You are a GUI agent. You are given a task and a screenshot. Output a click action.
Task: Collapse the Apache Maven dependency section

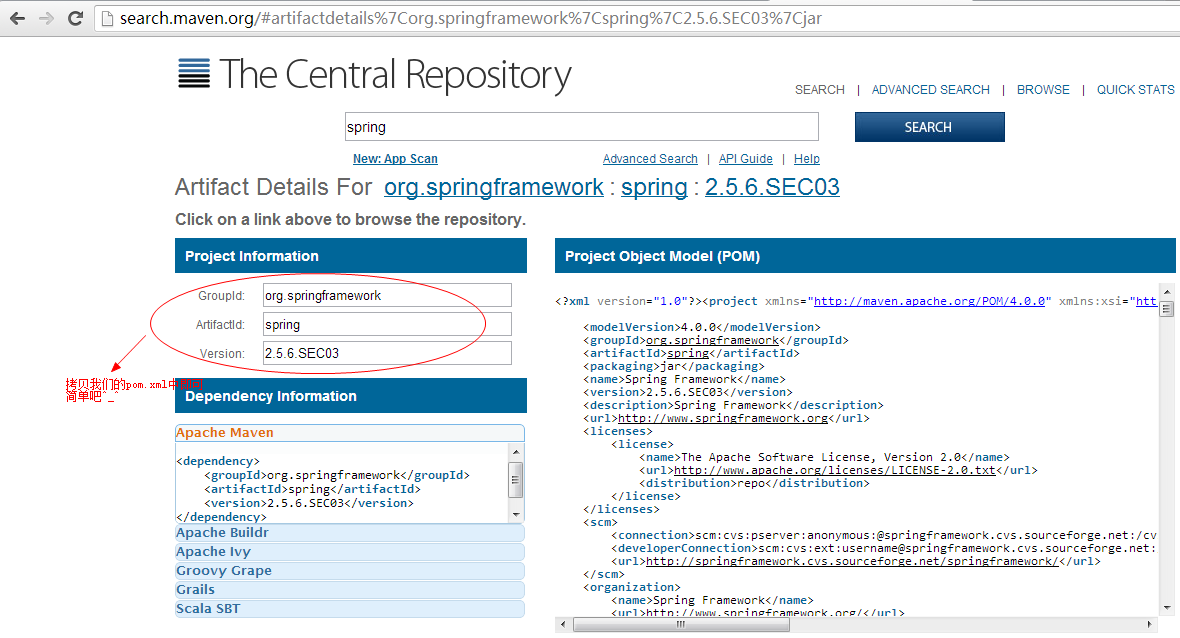pyautogui.click(x=350, y=433)
